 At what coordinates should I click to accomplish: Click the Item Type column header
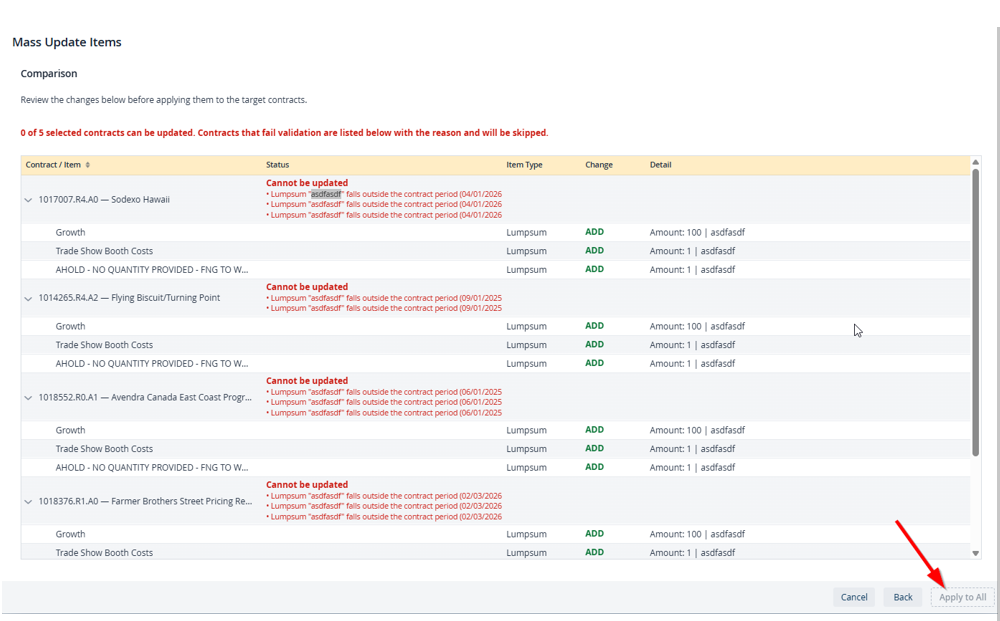524,165
